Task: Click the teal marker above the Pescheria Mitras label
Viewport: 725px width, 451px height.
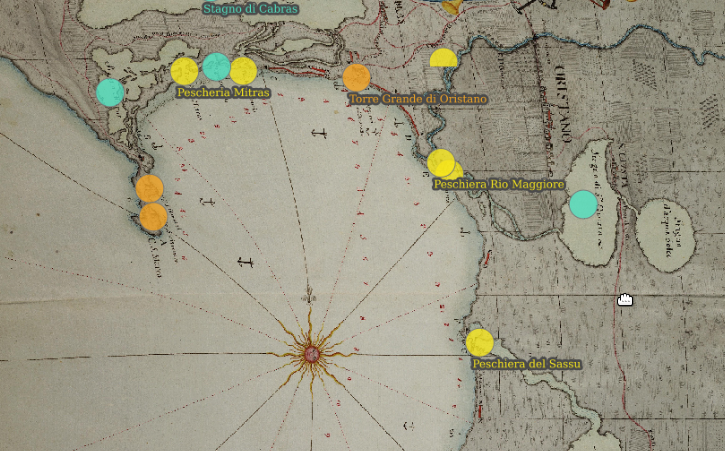Action: (x=216, y=67)
